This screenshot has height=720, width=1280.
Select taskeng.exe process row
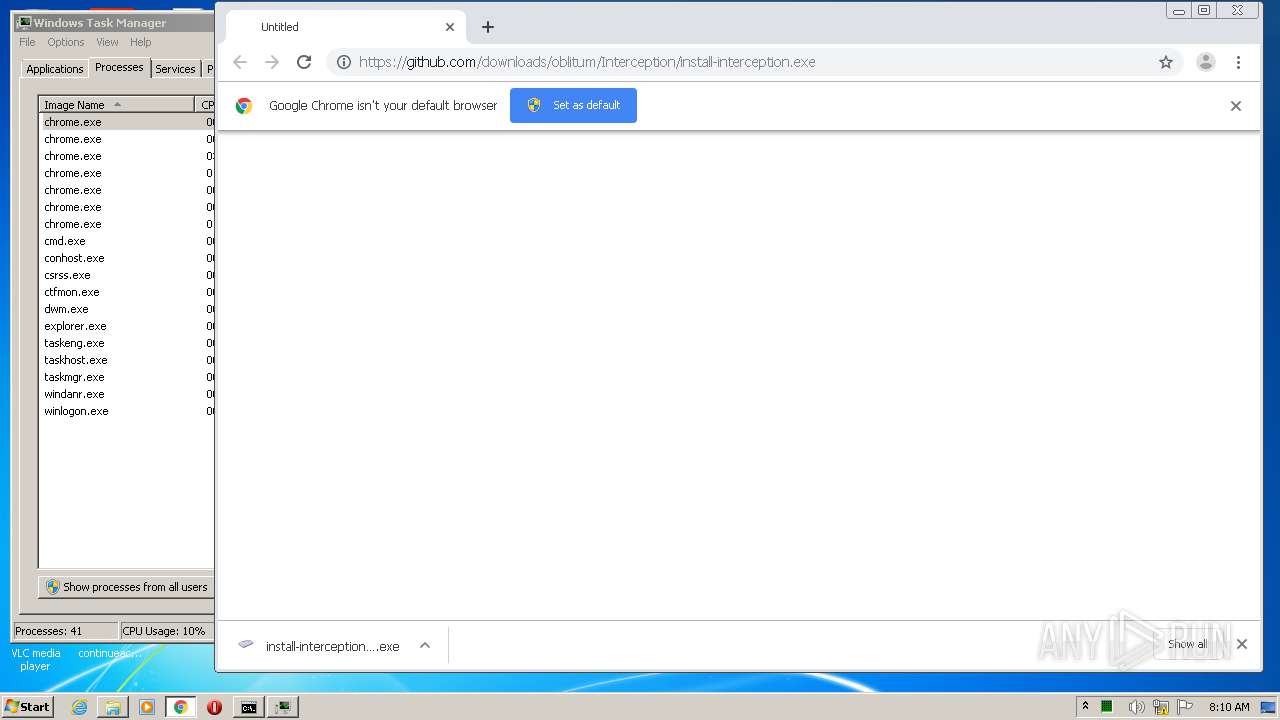point(126,343)
